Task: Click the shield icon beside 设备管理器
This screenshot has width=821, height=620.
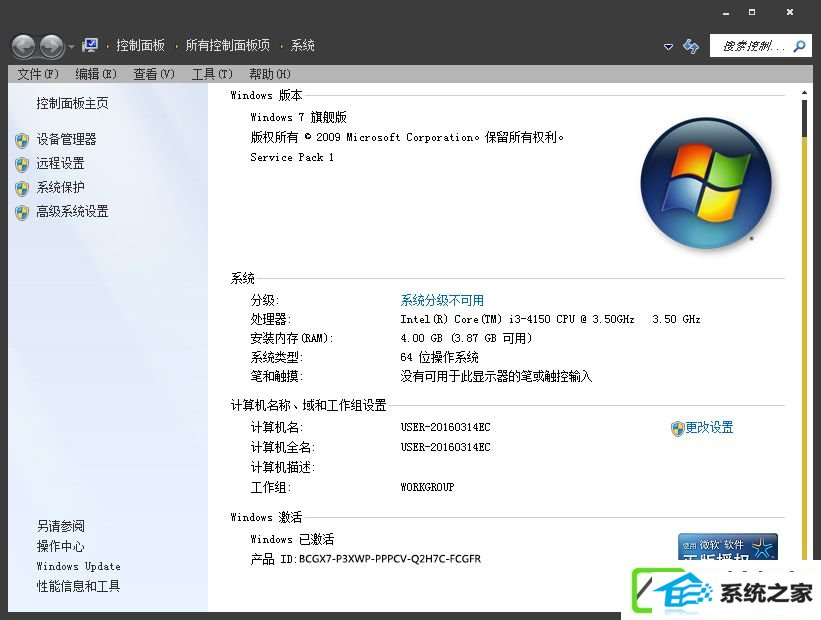Action: coord(22,140)
